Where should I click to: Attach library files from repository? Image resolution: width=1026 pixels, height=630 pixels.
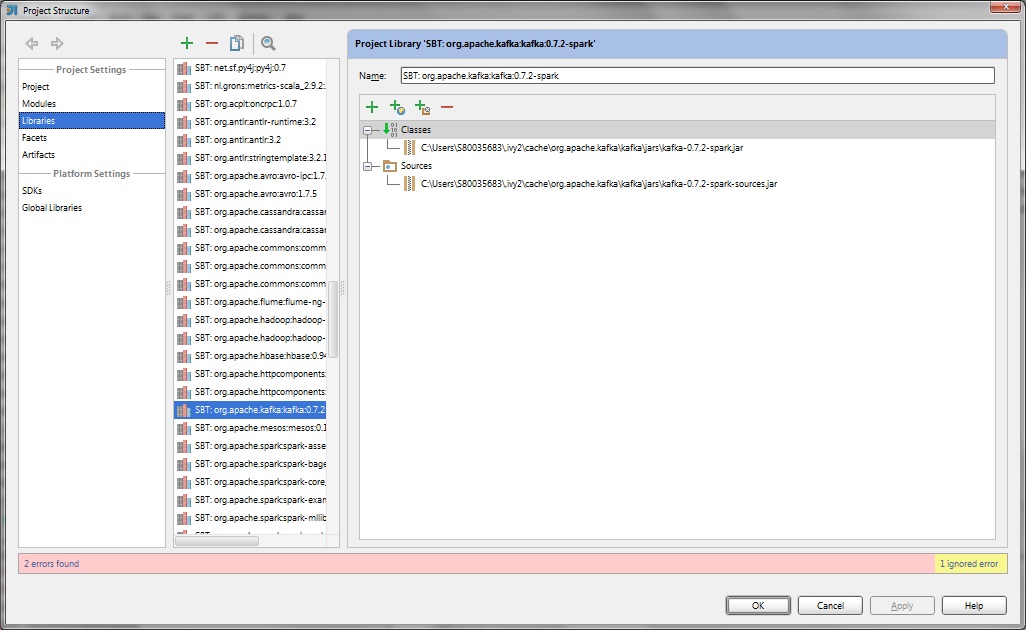396,106
